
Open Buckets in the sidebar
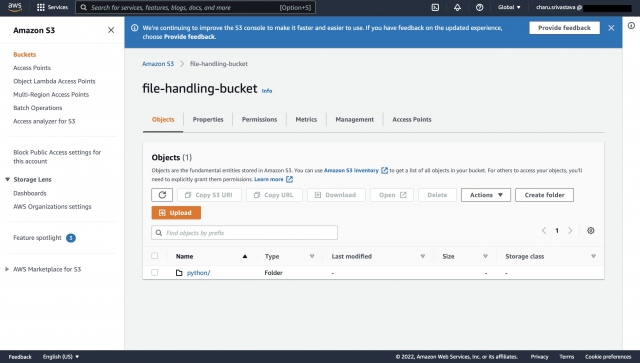(24, 54)
